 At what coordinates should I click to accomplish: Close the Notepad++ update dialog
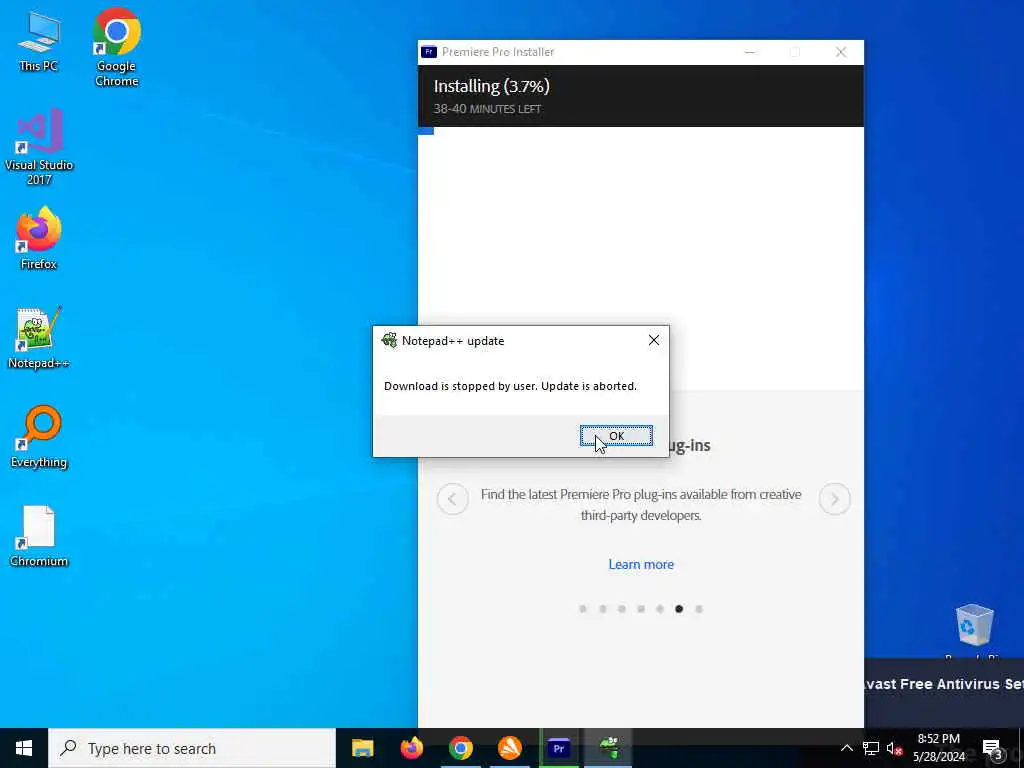[653, 340]
